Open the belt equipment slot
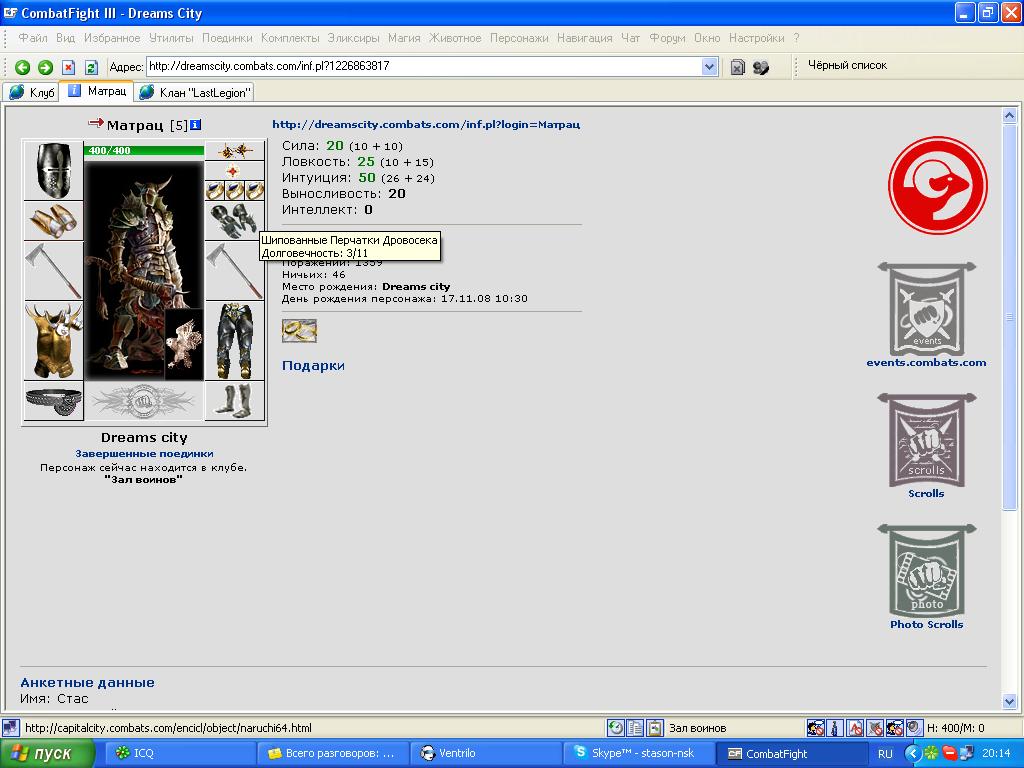 pyautogui.click(x=54, y=400)
